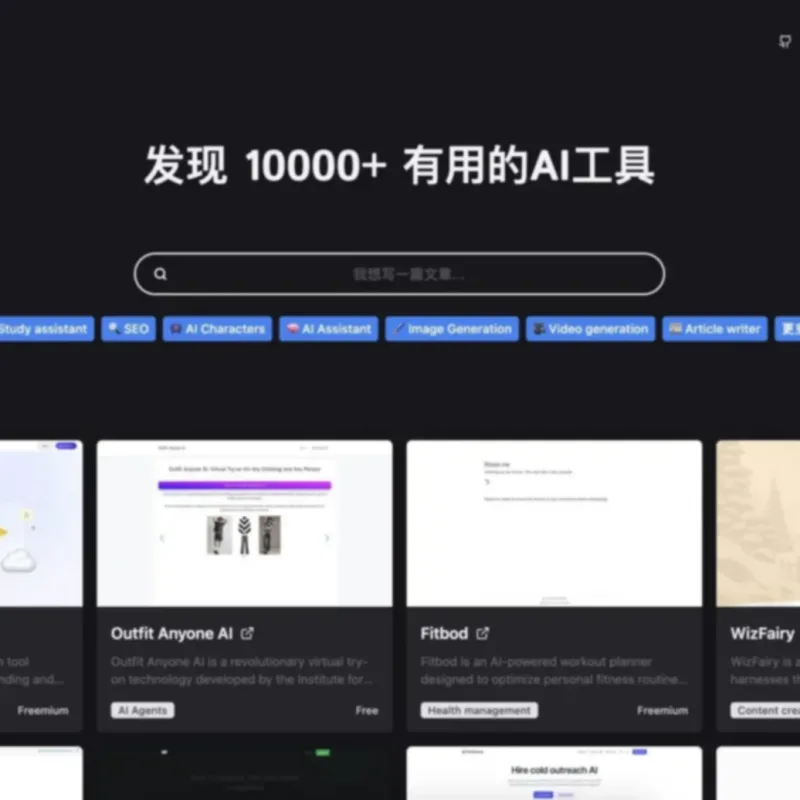The image size is (800, 800).
Task: Open the dark card thumbnail in bottom row
Action: coord(245,773)
